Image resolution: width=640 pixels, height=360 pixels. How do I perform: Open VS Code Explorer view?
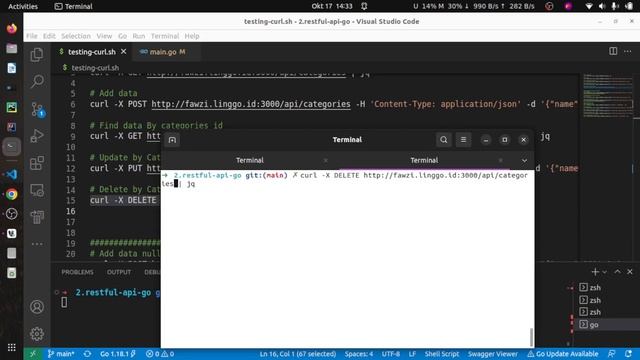[x=37, y=54]
